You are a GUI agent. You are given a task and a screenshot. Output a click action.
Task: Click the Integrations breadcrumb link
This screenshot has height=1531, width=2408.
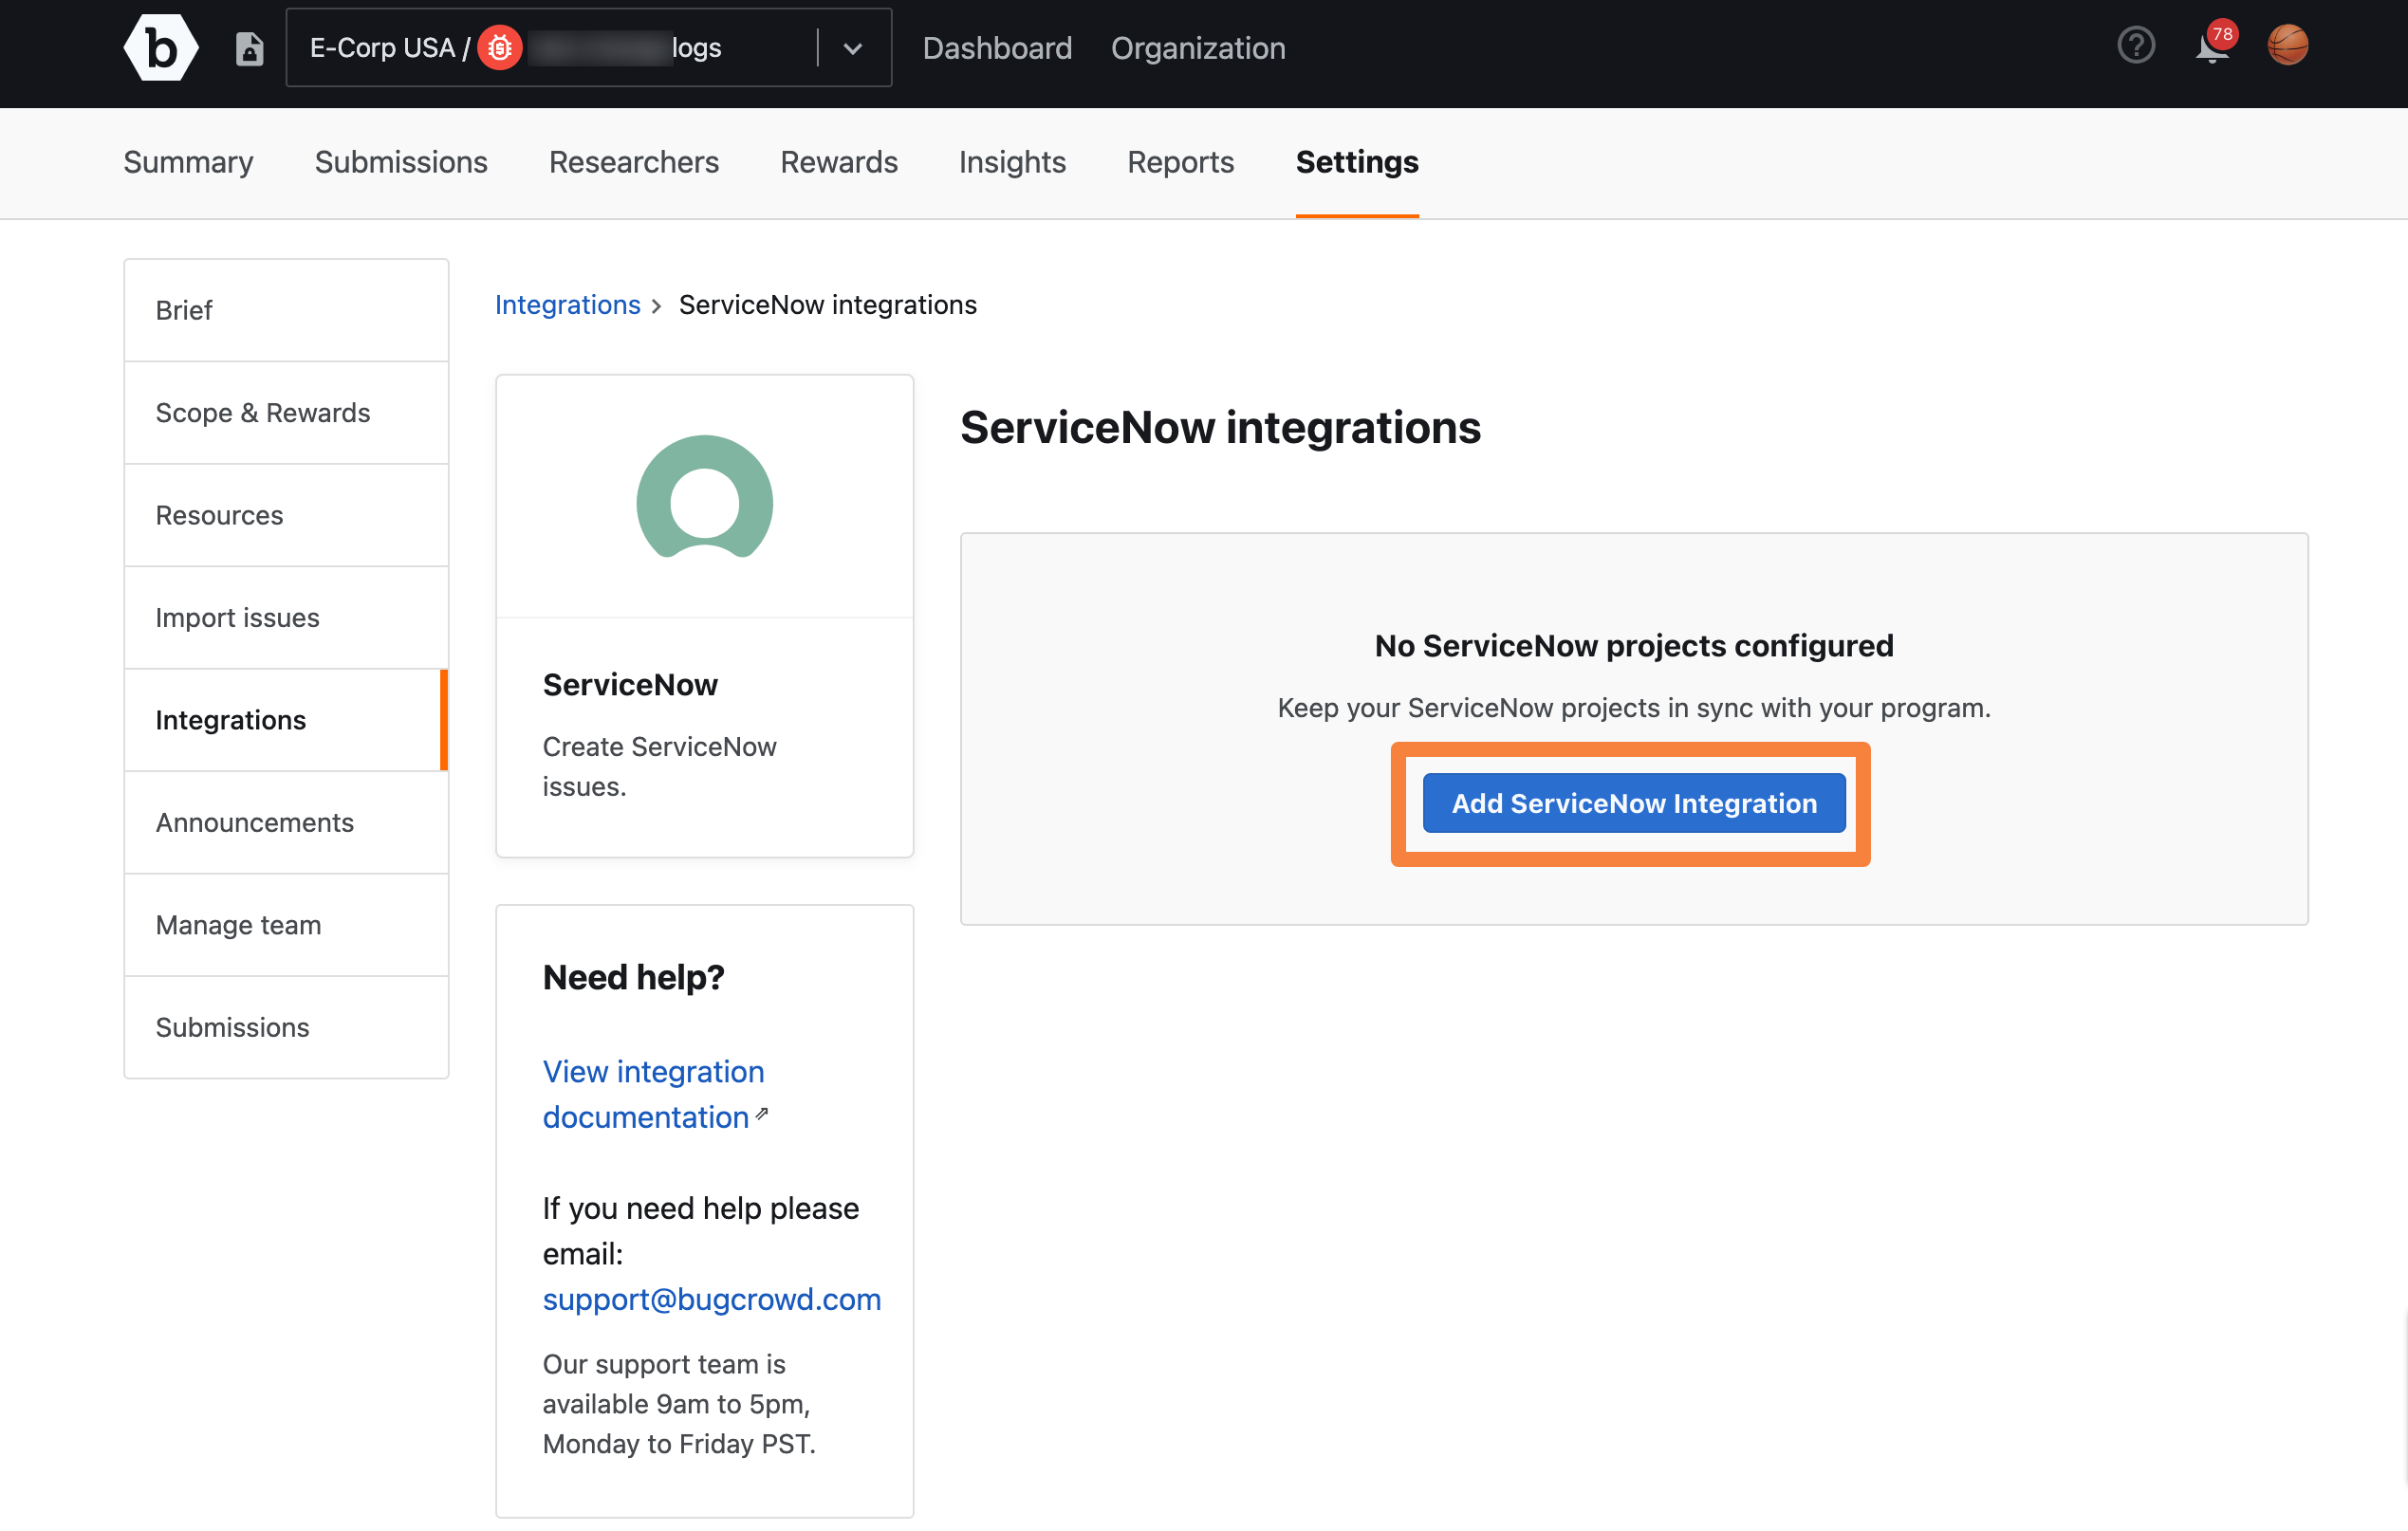567,305
